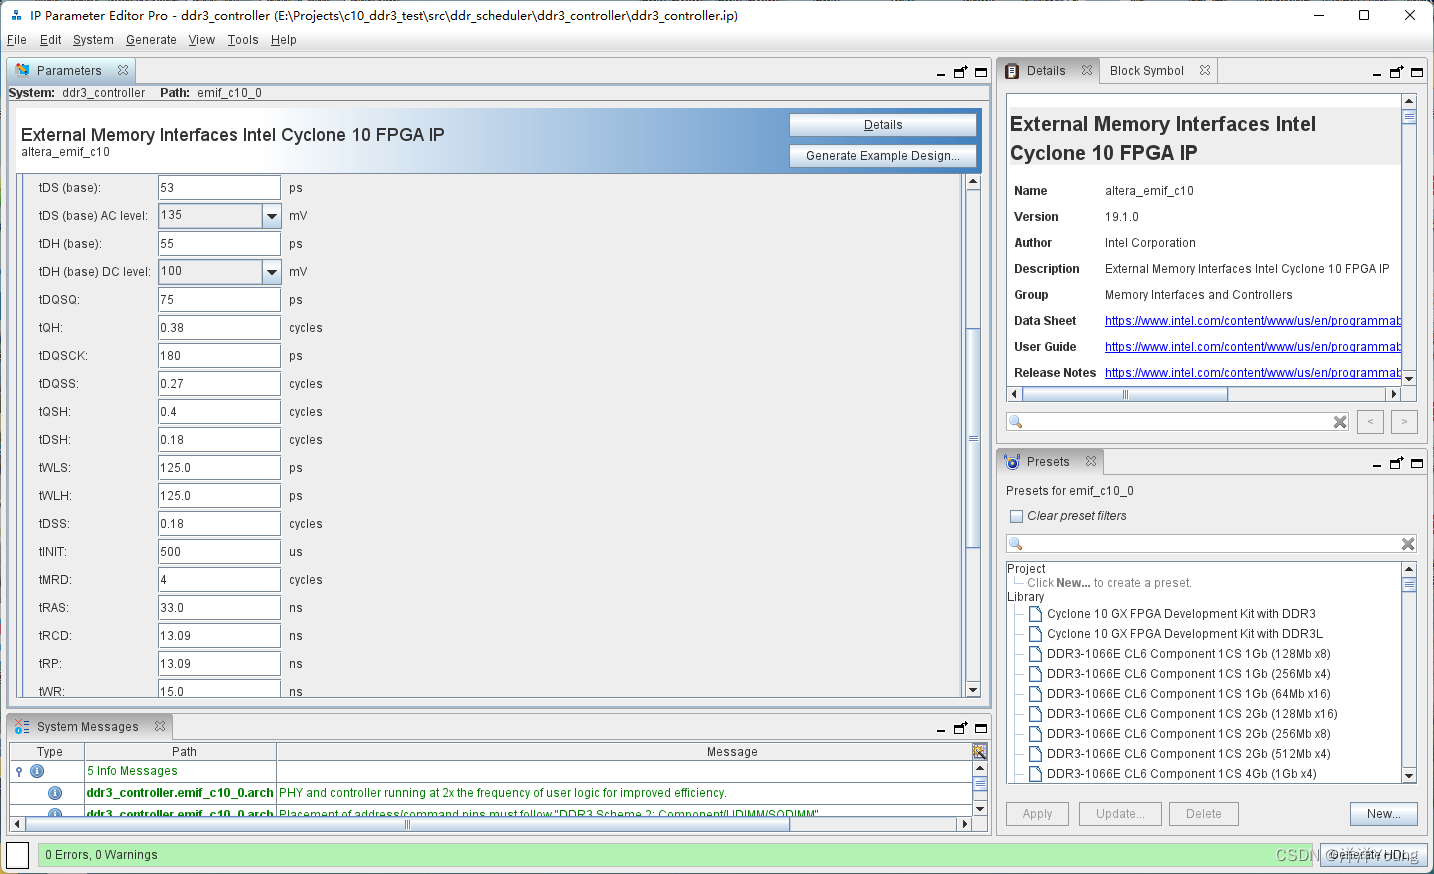
Task: Toggle Clear preset filters checkbox
Action: pyautogui.click(x=1017, y=516)
